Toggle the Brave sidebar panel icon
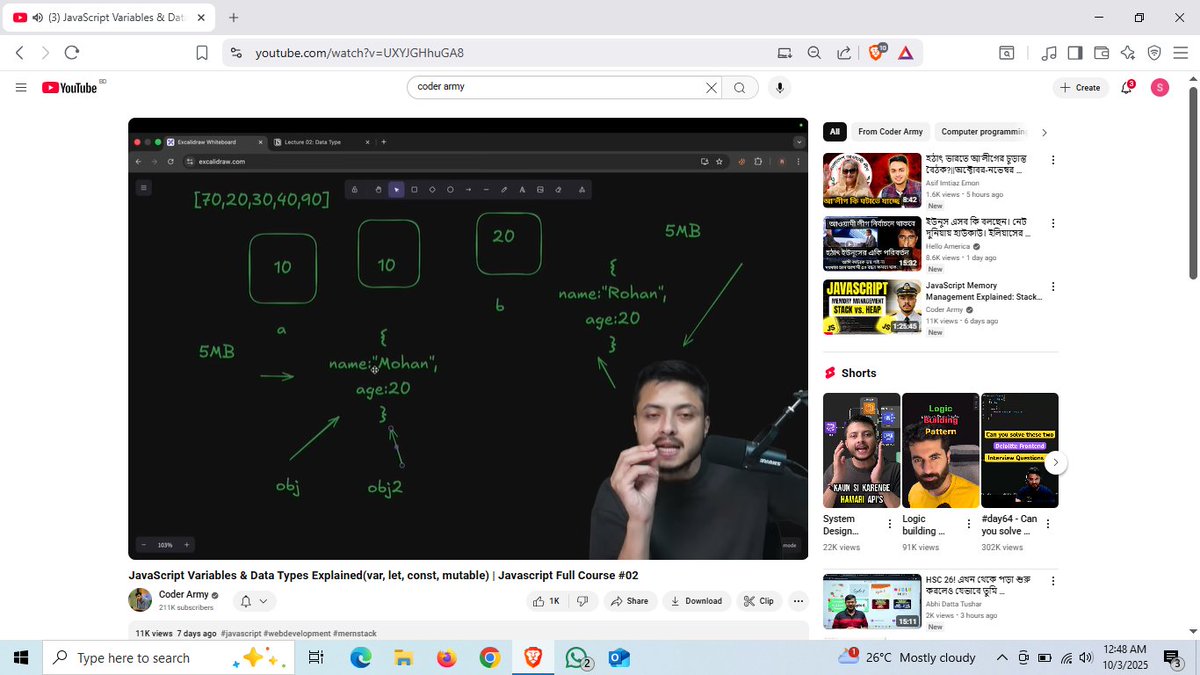Screen dimensions: 1200x675 coord(1075,53)
